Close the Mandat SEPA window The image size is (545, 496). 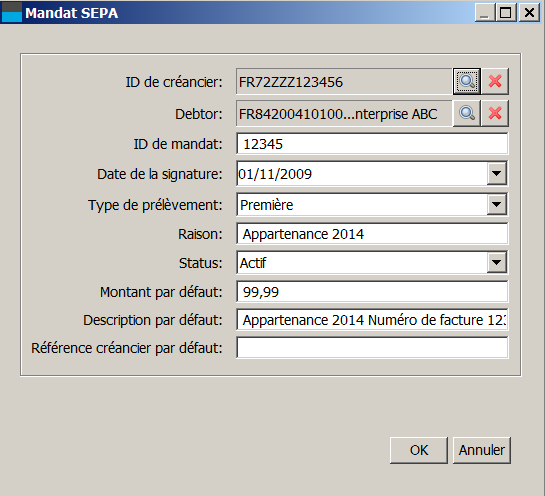(x=529, y=13)
